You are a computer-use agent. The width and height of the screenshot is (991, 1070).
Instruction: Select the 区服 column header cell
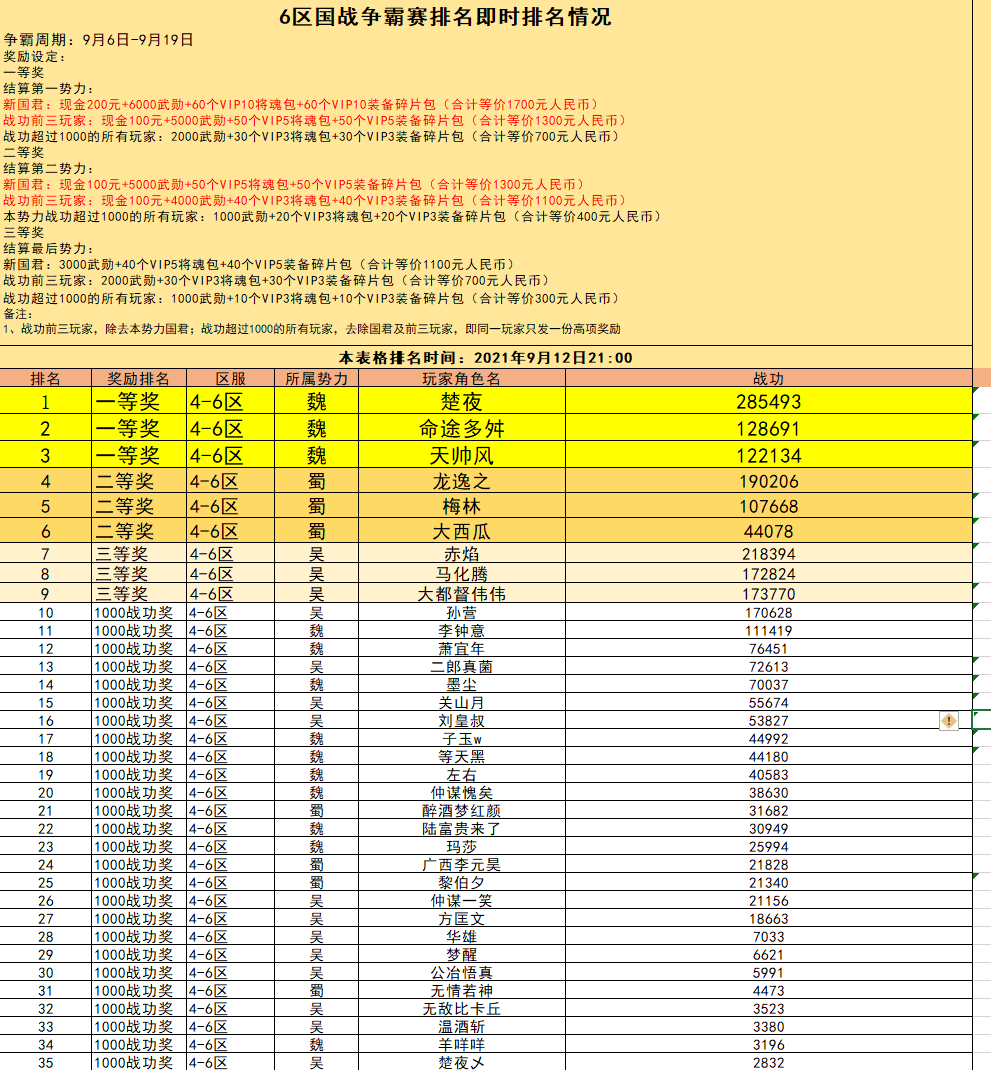pyautogui.click(x=231, y=378)
